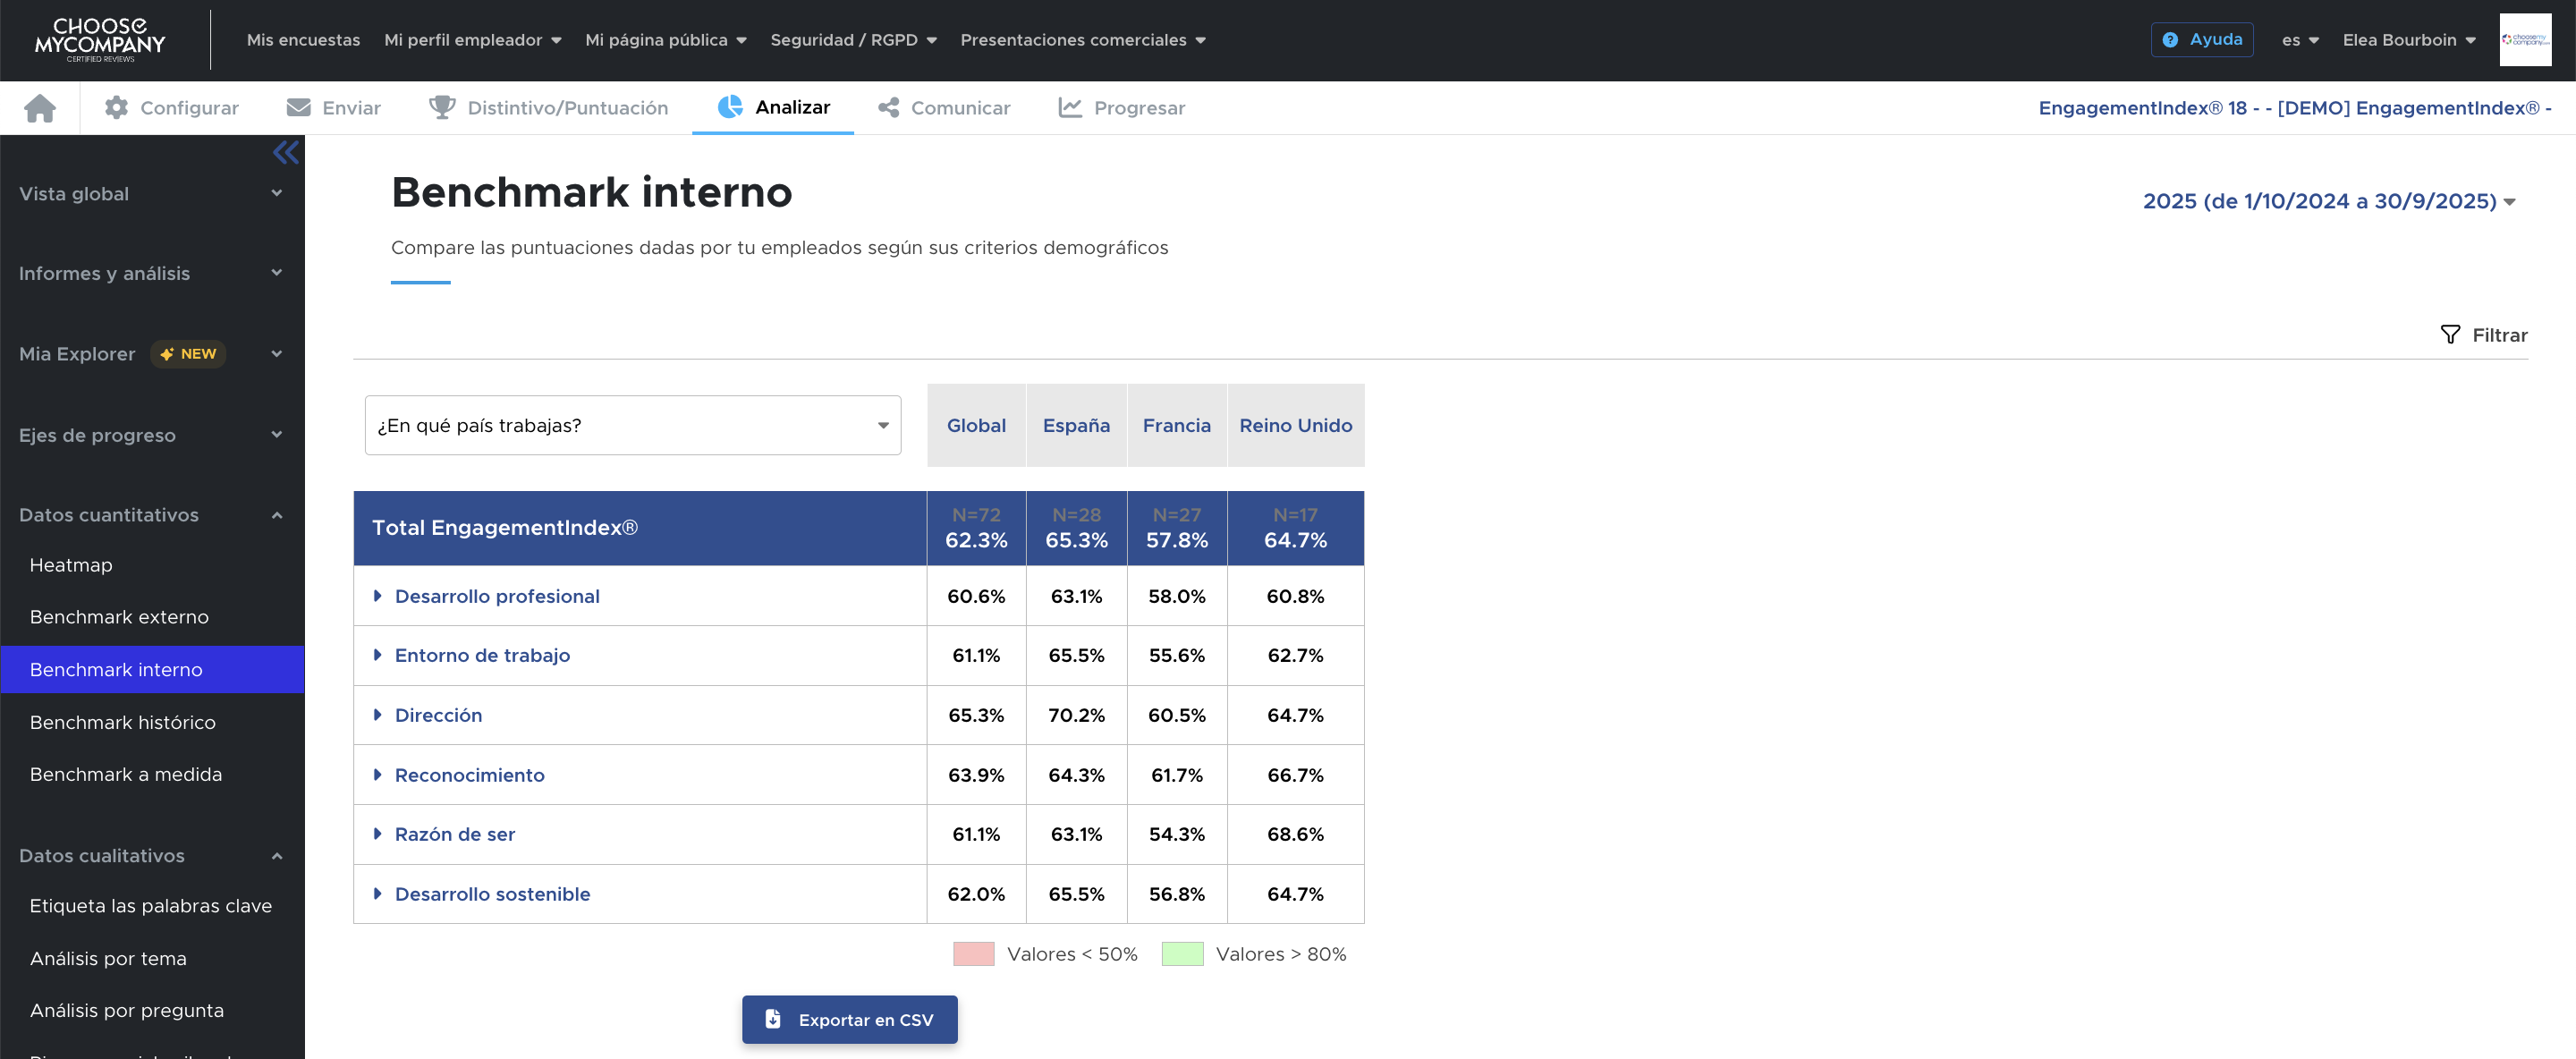Click the Progresar chart icon

coord(1070,108)
